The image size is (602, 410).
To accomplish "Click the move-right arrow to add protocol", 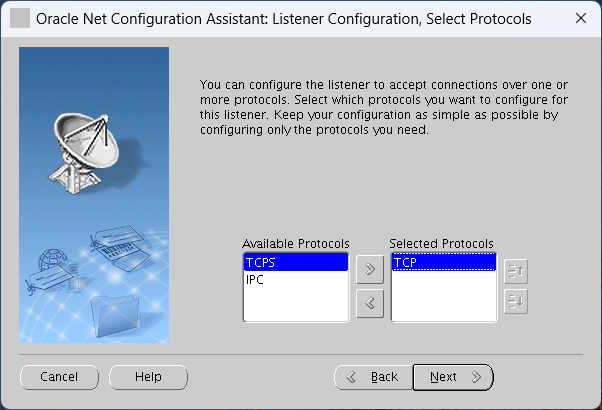I will (x=370, y=269).
